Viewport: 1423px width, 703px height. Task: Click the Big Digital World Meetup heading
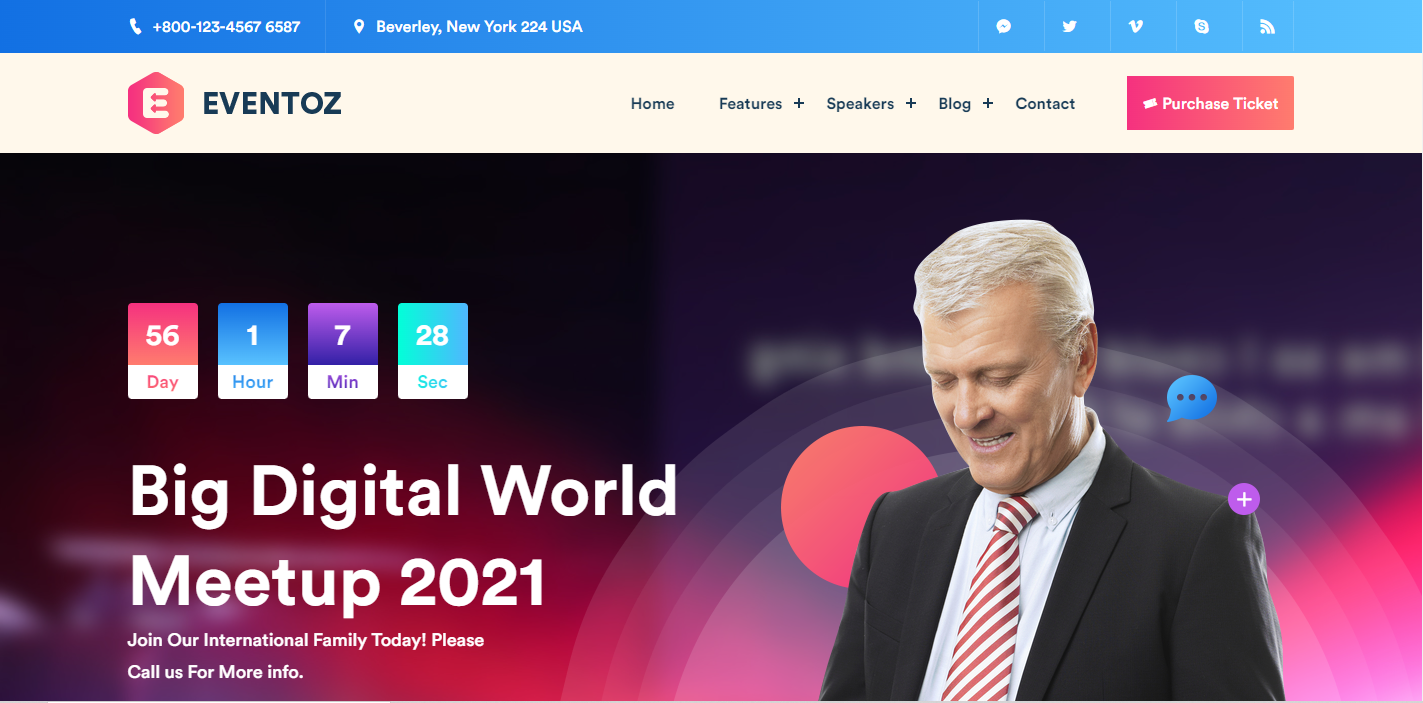[x=404, y=536]
